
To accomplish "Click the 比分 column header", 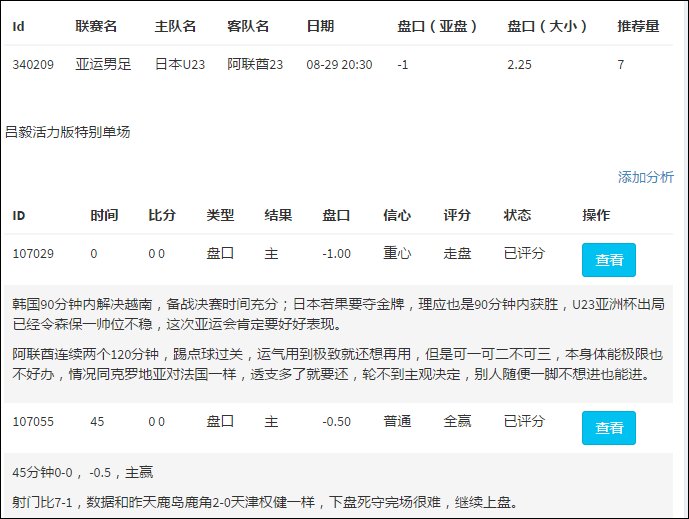I will (162, 215).
